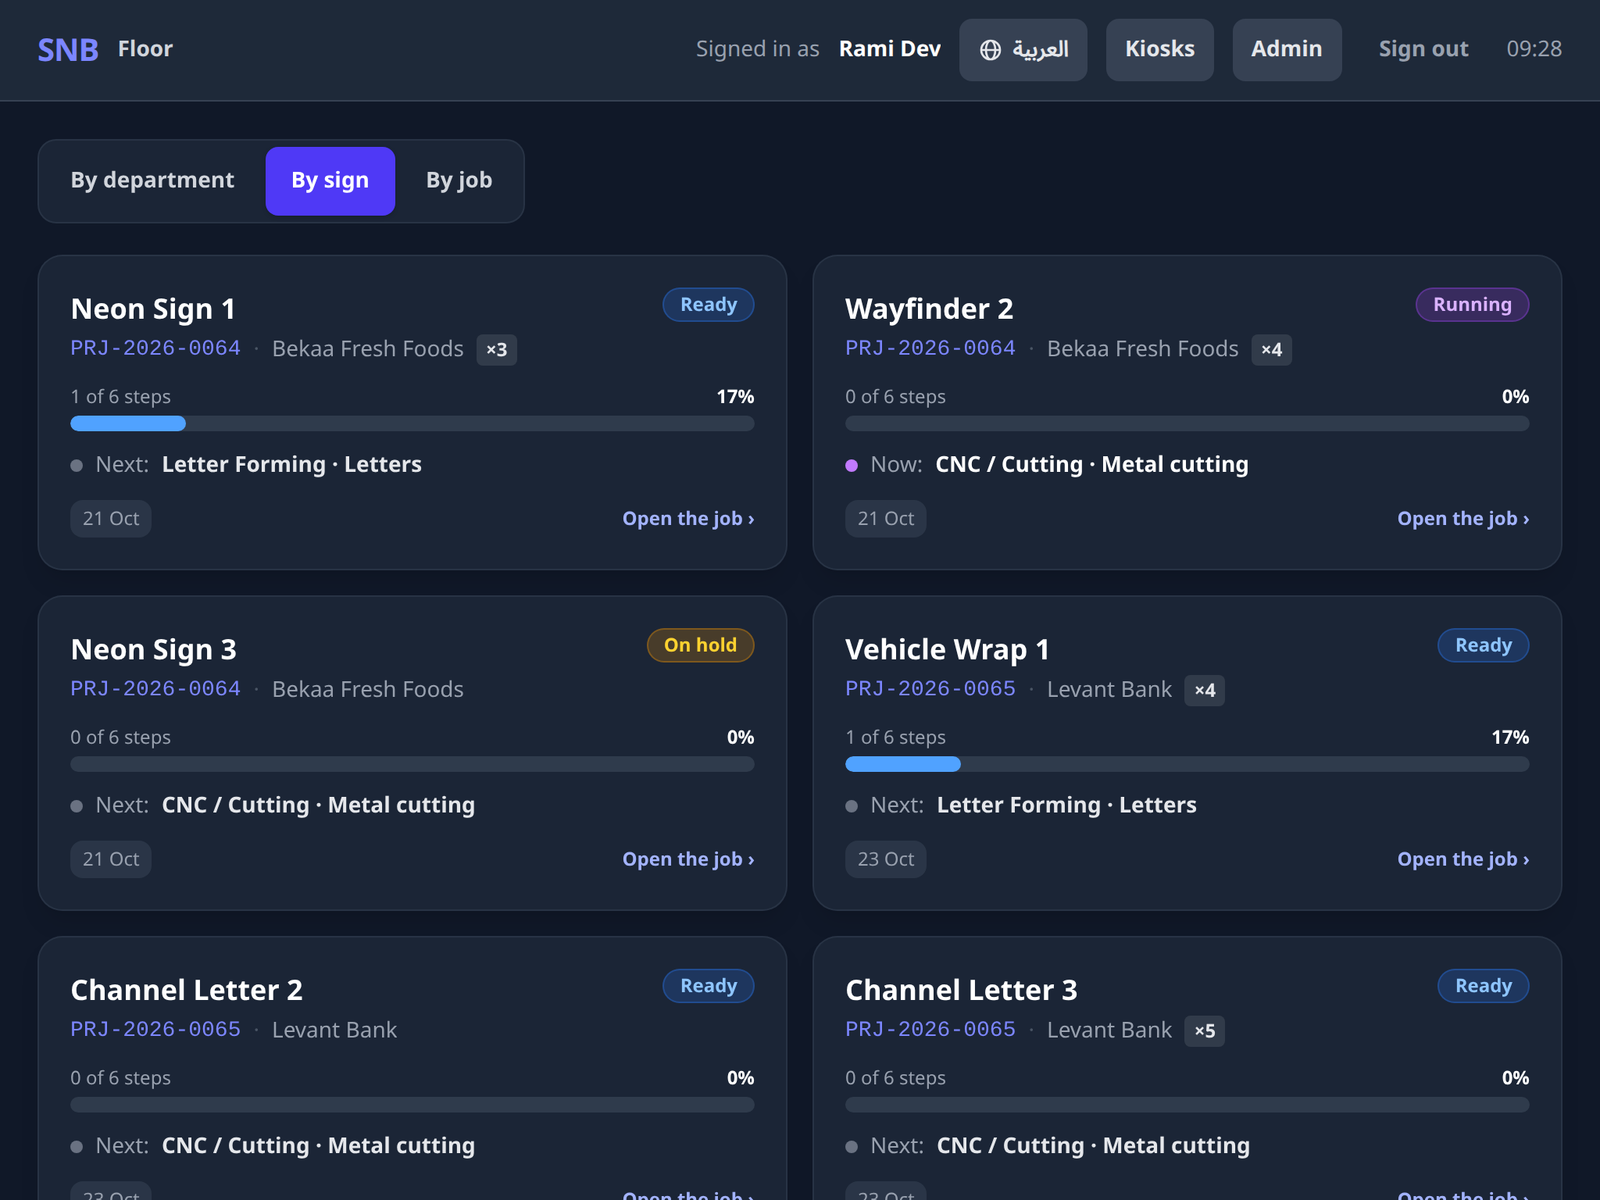Screen dimensions: 1600x1200
Task: Click the ×4 quantity chip on Wayfinder 2
Action: 1271,350
